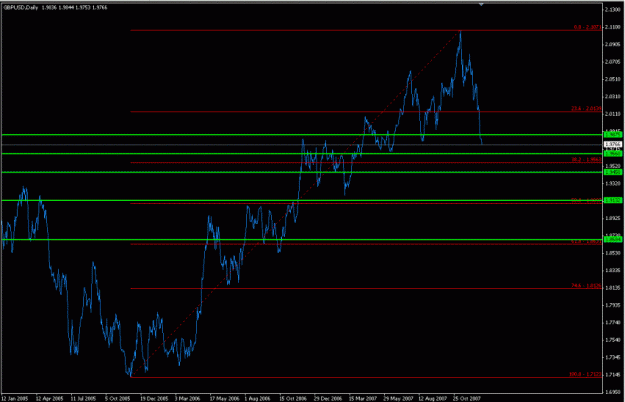Click the 15 Oct 2006 date label
625x402 pixels.
293,398
